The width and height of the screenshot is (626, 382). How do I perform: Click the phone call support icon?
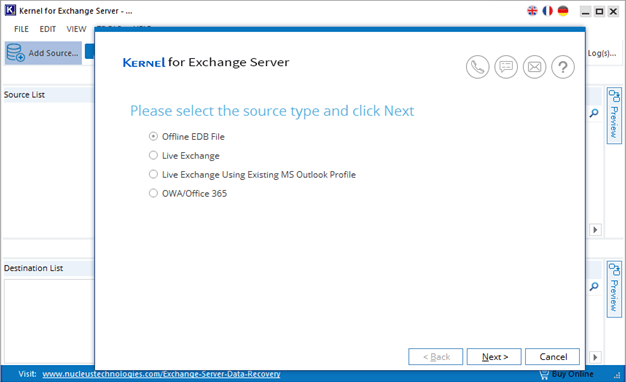click(477, 67)
